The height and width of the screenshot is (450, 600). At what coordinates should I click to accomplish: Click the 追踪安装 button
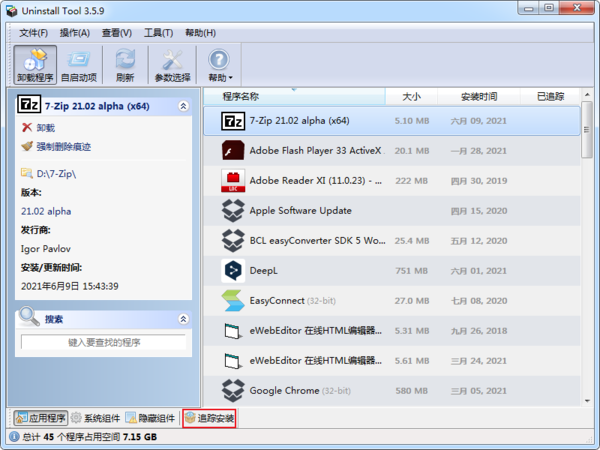(x=209, y=418)
